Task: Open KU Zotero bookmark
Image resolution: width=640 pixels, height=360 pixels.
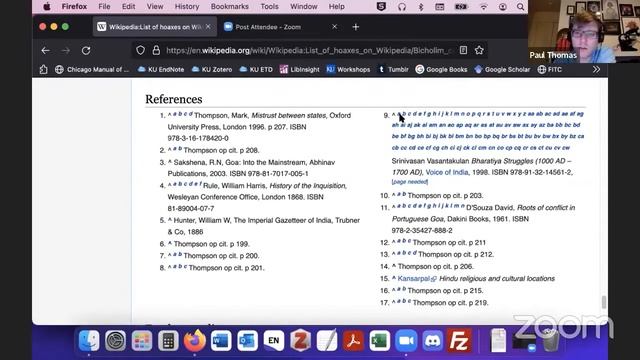Action: [x=211, y=69]
